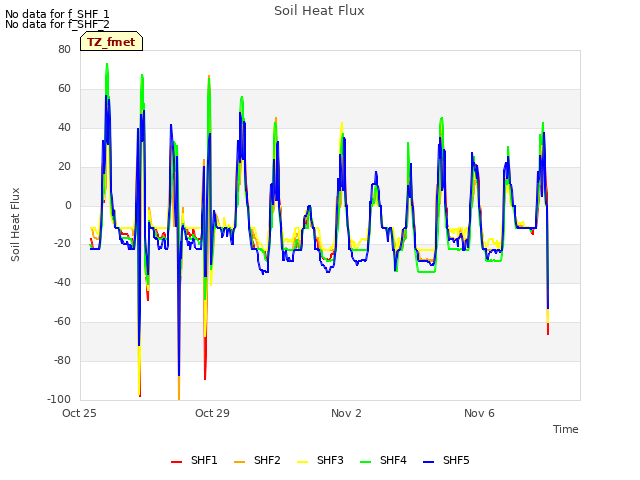The width and height of the screenshot is (640, 480).
Task: Click the -60 y-axis tick label
Action: (x=62, y=322)
